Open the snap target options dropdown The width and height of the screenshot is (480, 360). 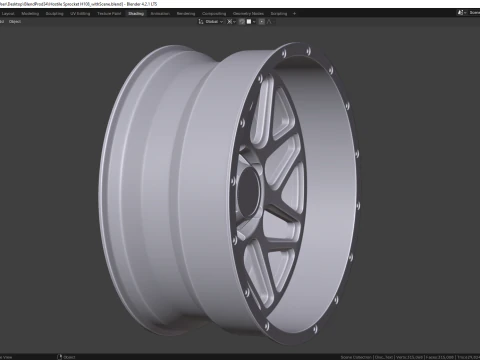251,22
